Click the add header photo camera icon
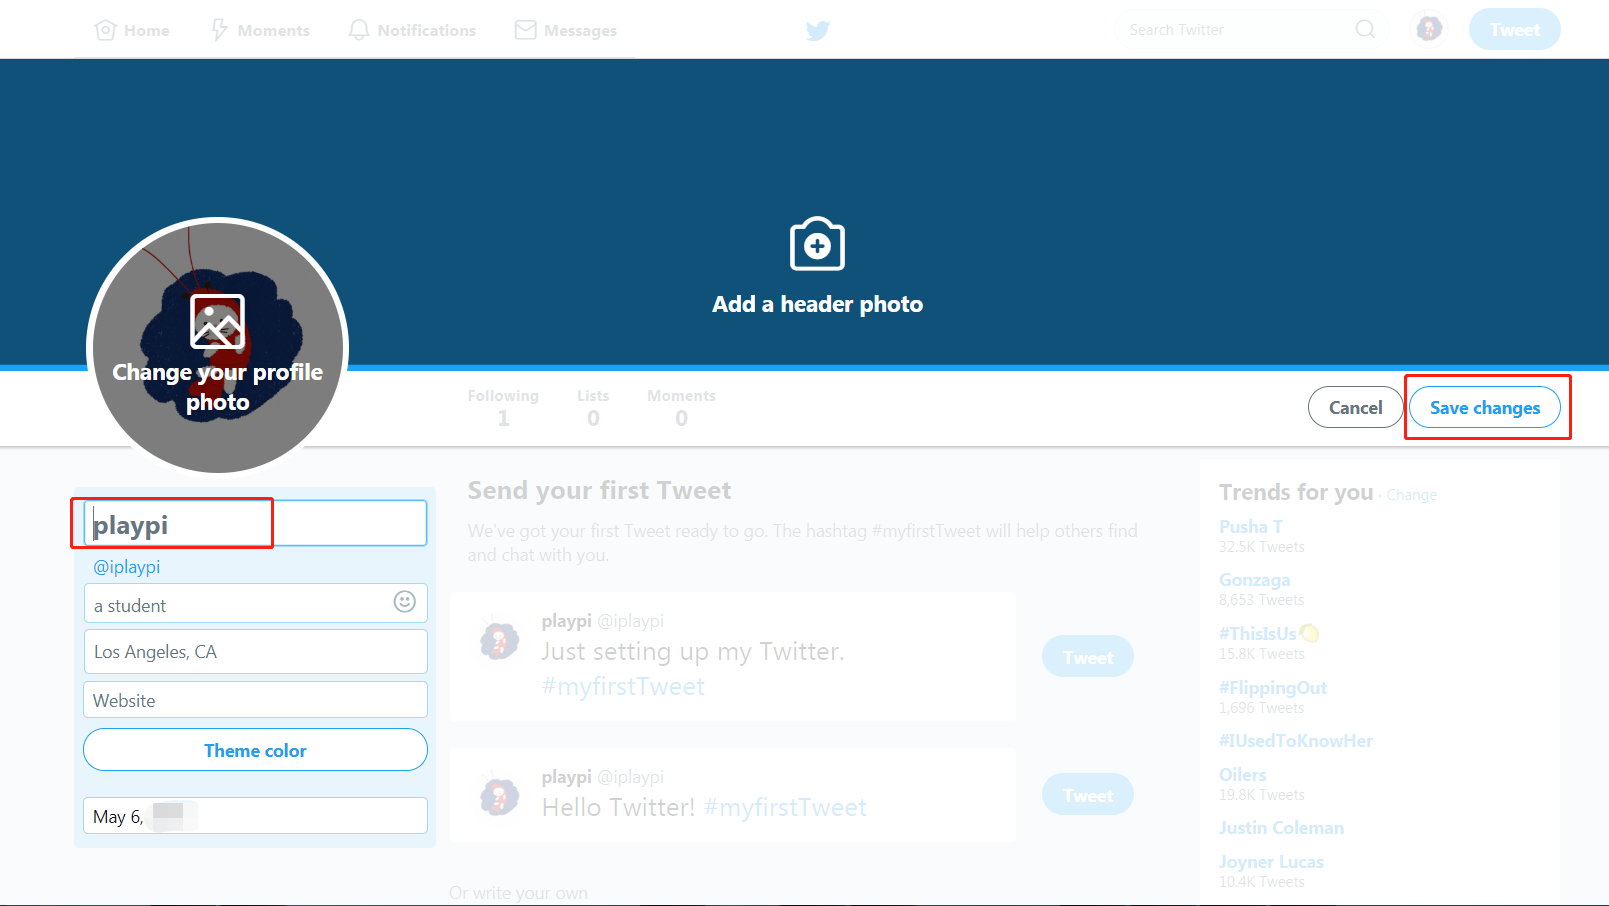This screenshot has height=906, width=1609. (x=818, y=244)
